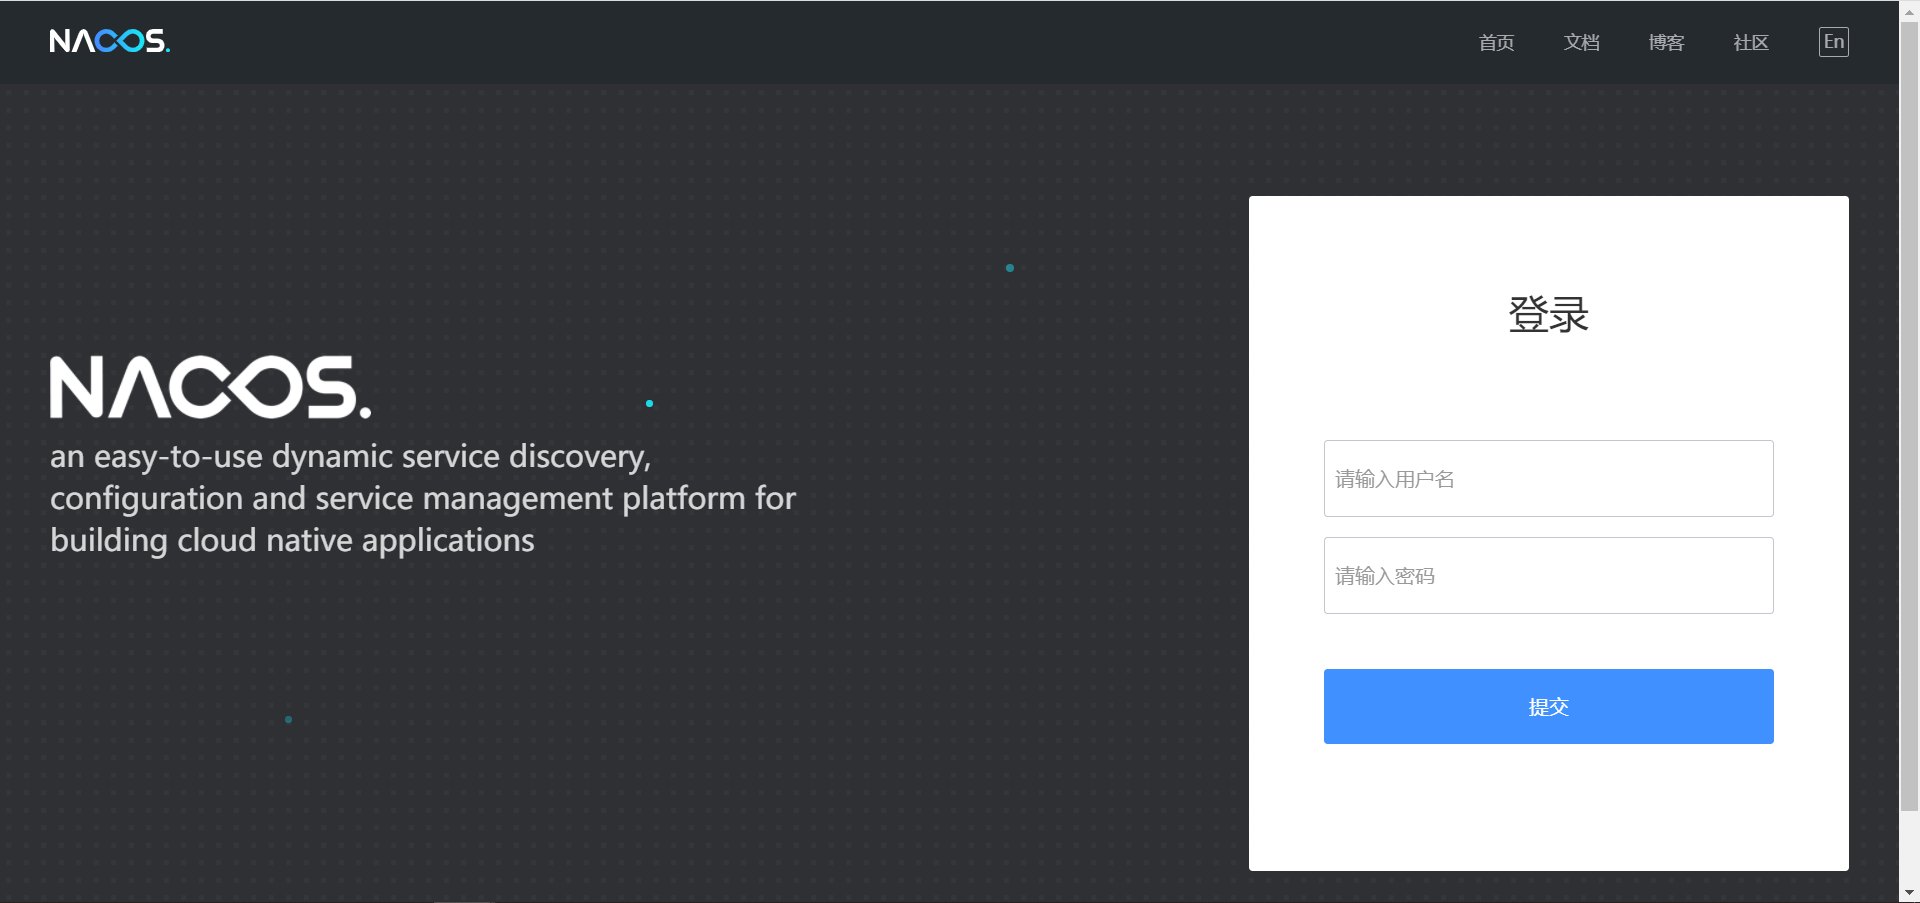The width and height of the screenshot is (1920, 903).
Task: Focus the 请输入用户名 username field
Action: 1547,479
